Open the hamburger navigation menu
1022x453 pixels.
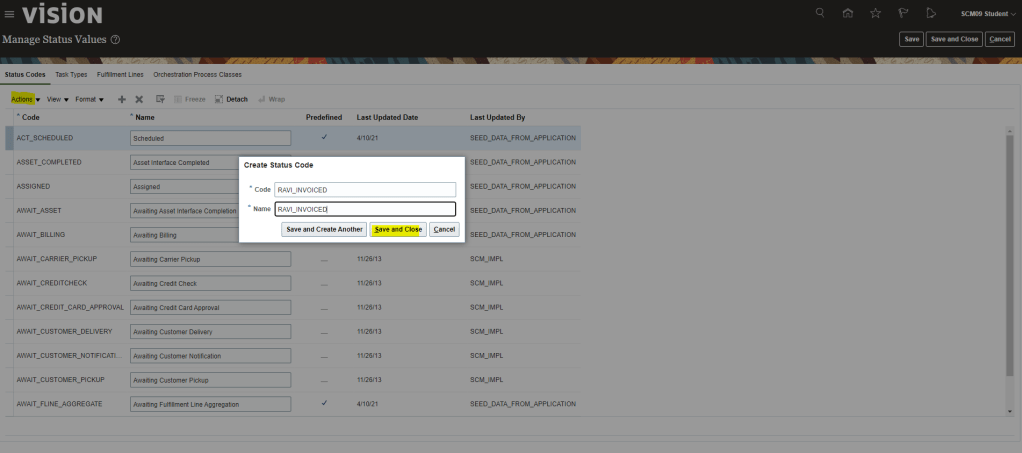[9, 14]
